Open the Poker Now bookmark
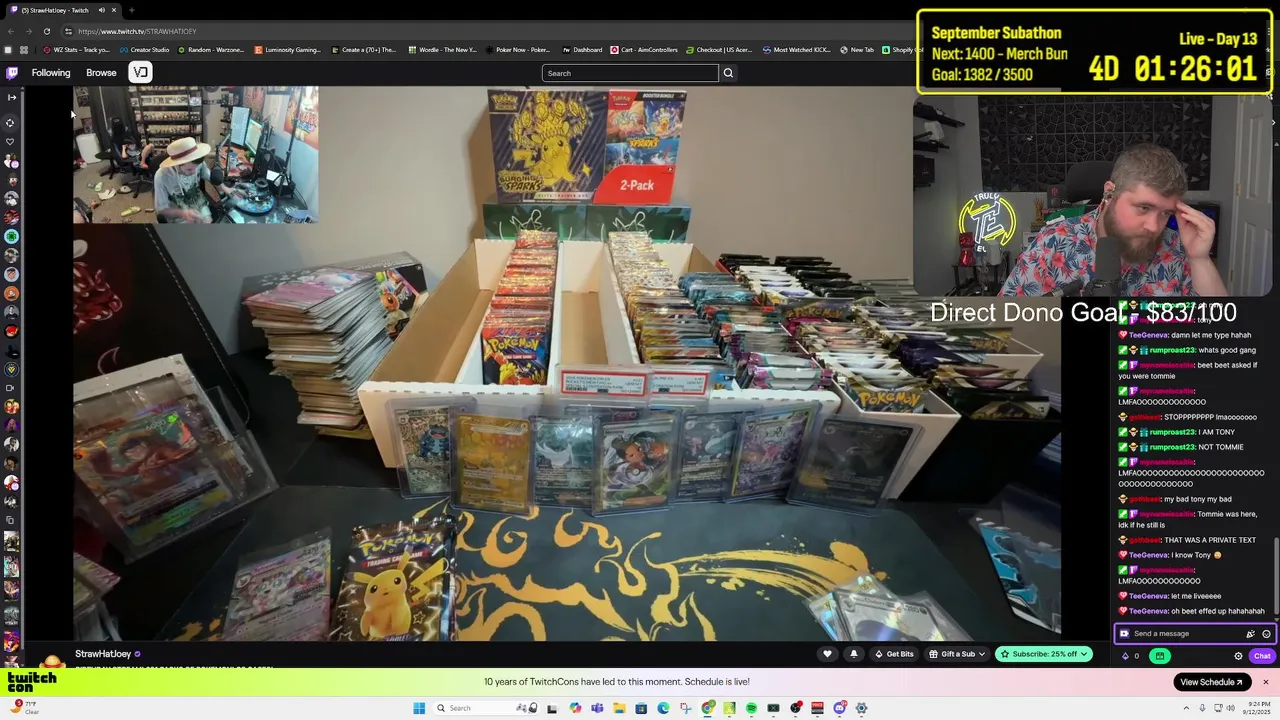Viewport: 1280px width, 720px height. pos(518,50)
